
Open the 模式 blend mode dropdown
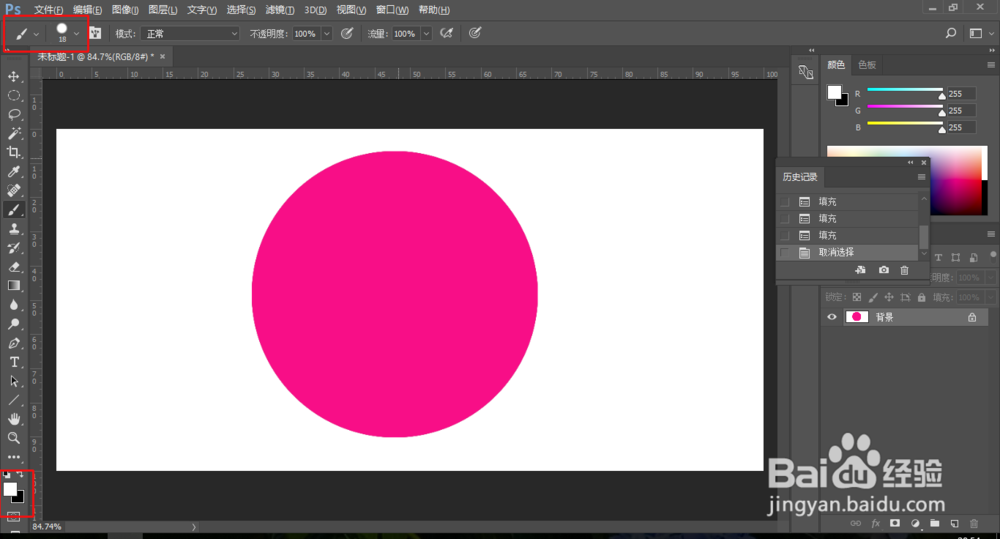click(x=190, y=34)
